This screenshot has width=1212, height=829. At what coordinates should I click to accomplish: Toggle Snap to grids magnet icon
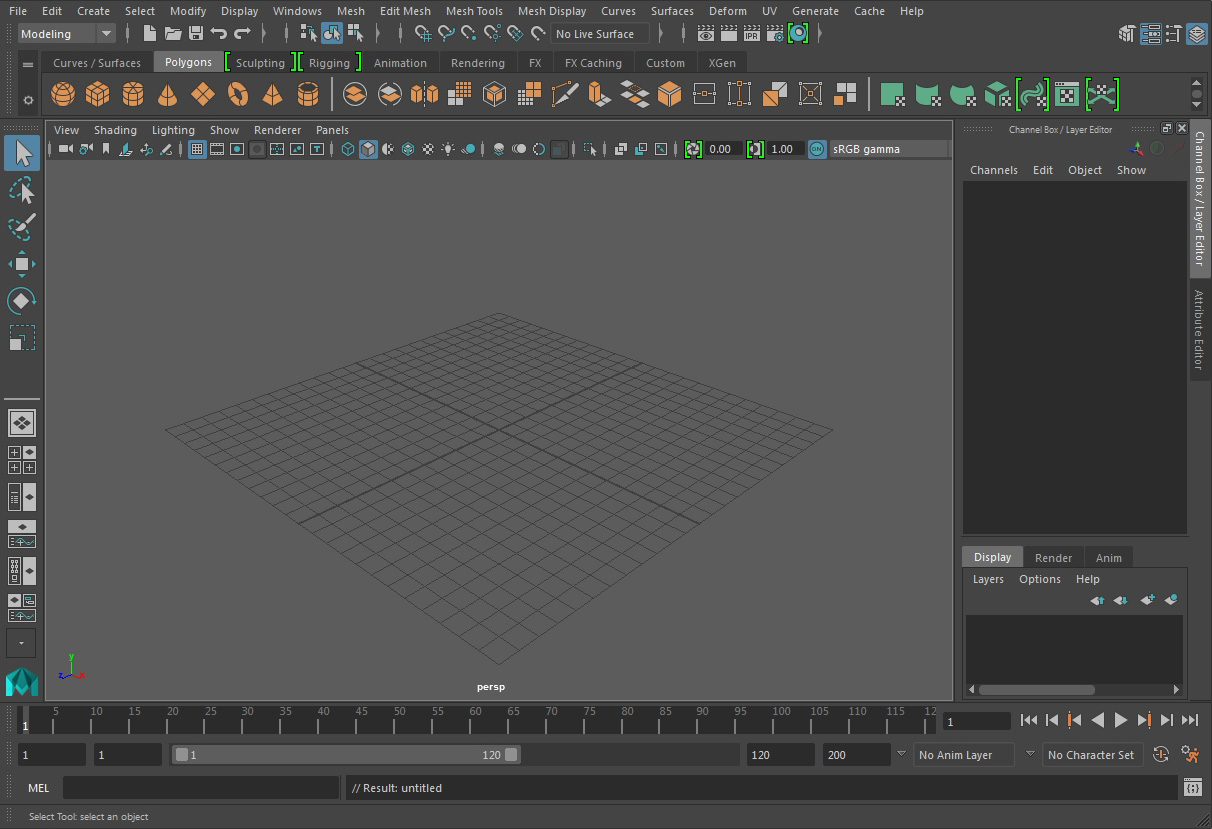tap(423, 34)
